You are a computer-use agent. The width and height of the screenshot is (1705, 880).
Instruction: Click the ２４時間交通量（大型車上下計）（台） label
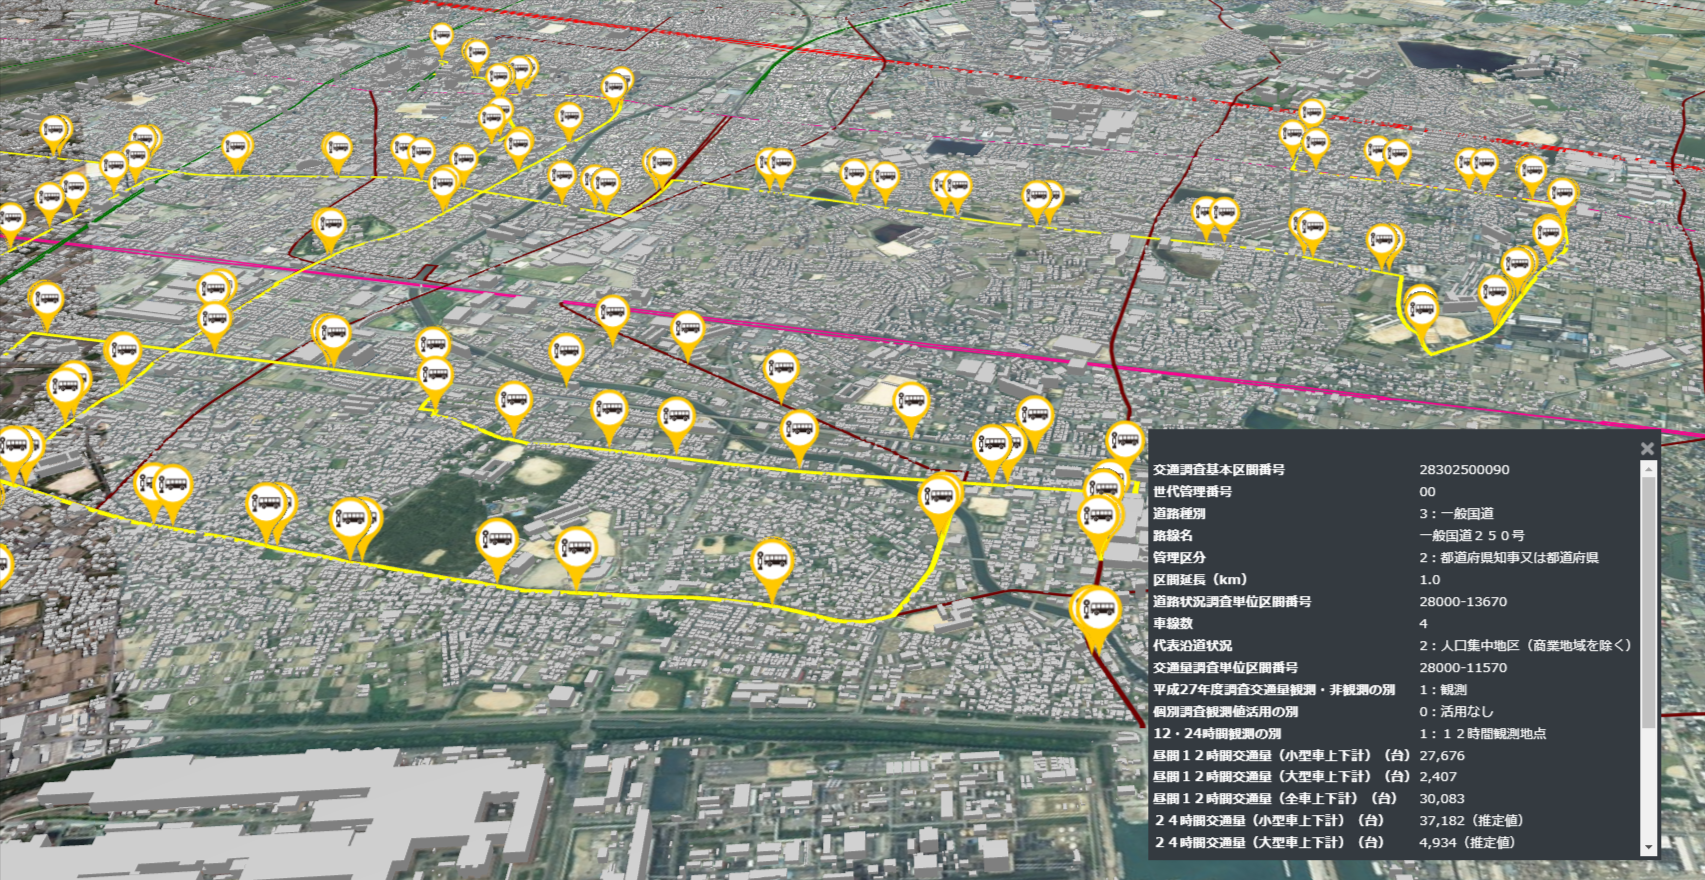click(1269, 842)
